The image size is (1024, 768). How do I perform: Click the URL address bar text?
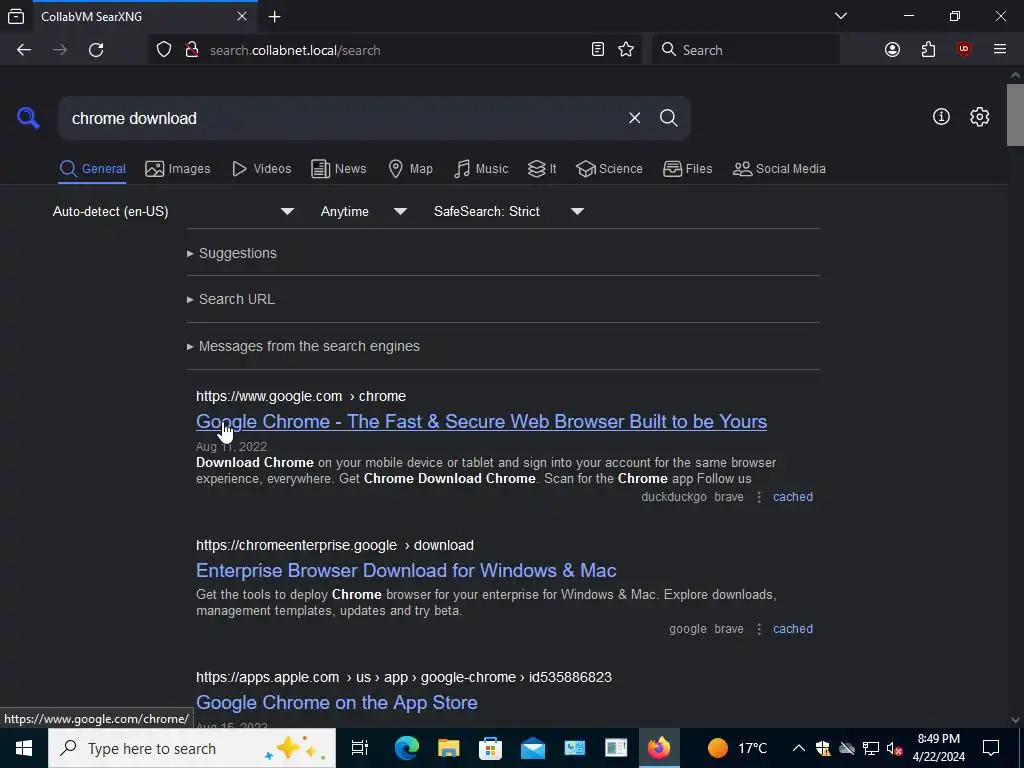pos(295,50)
